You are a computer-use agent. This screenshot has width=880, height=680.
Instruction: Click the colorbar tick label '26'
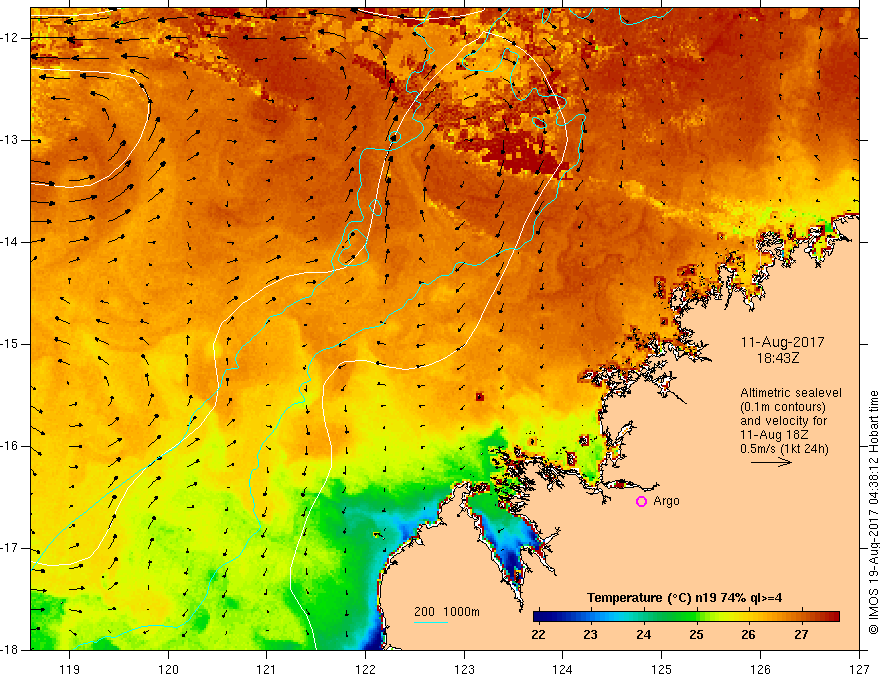pyautogui.click(x=748, y=635)
